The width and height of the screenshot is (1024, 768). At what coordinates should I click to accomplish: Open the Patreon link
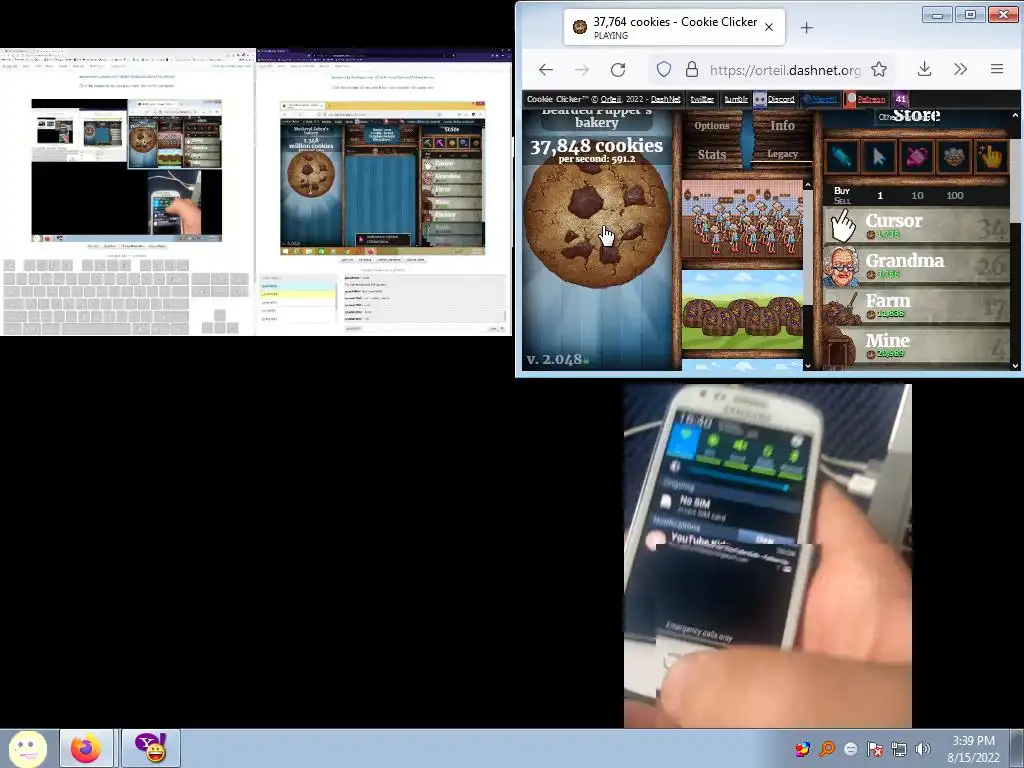871,99
